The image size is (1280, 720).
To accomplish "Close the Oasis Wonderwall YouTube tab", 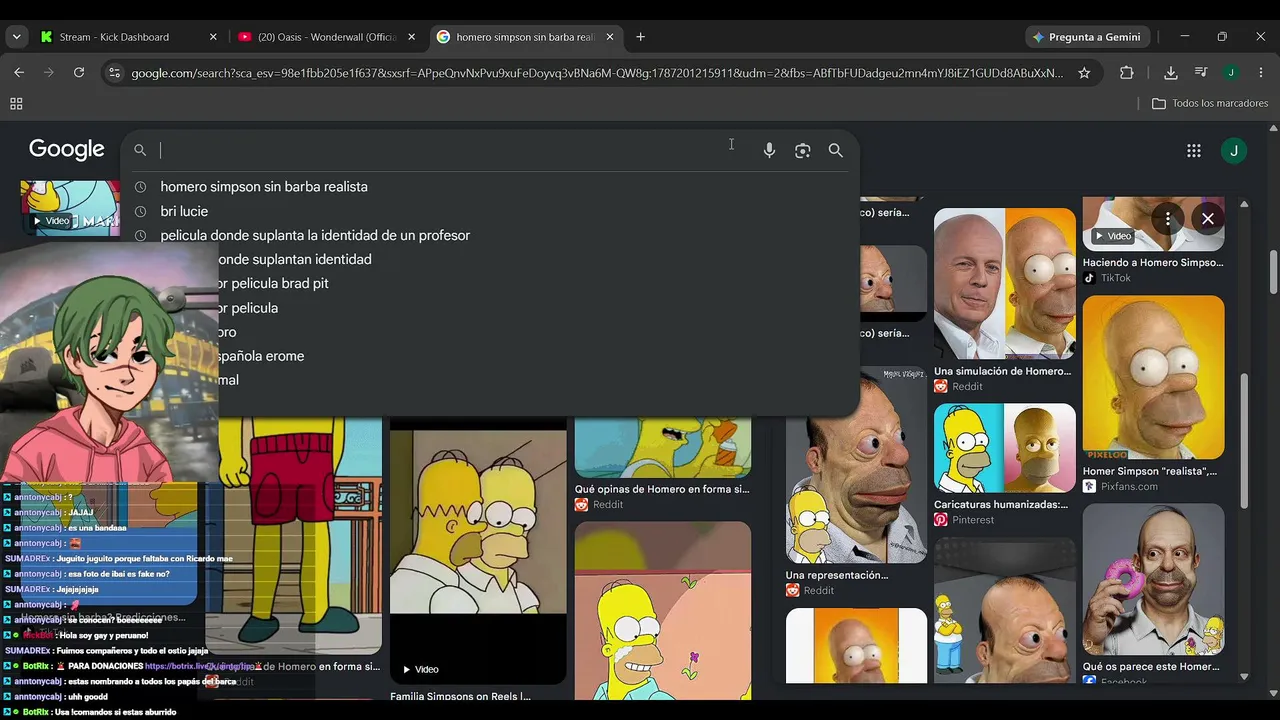I will [411, 37].
